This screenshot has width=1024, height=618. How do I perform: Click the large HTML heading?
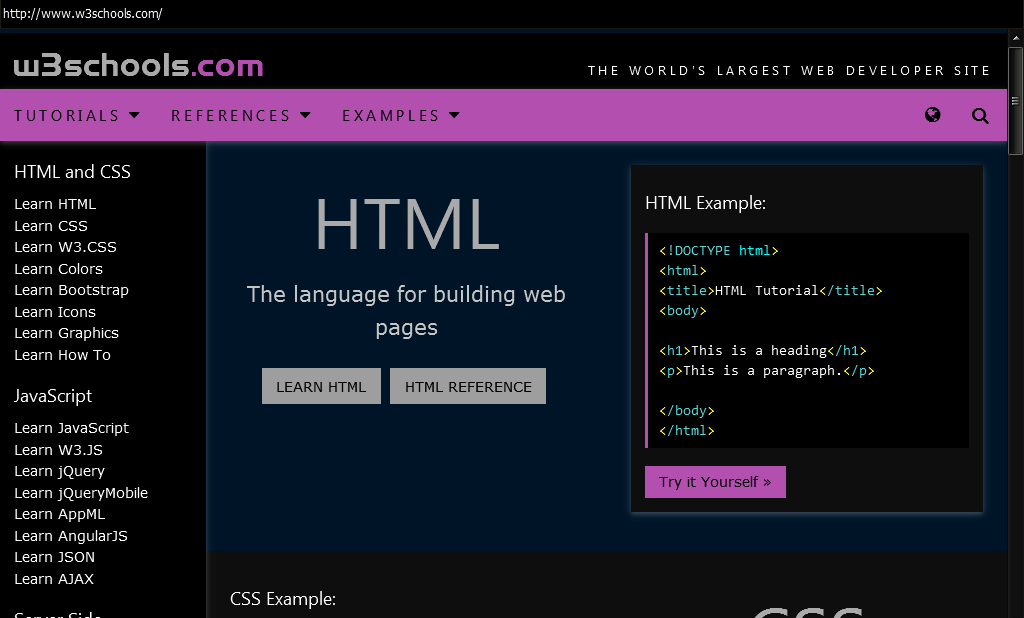coord(407,224)
